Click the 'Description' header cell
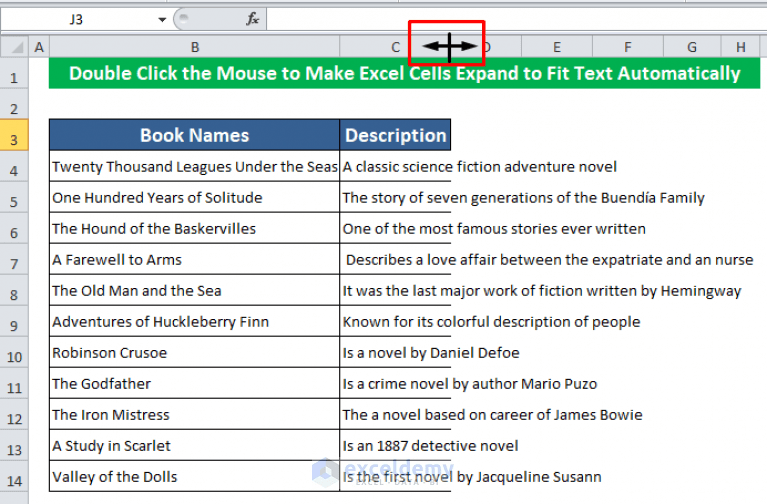Viewport: 767px width, 504px height. pyautogui.click(x=395, y=135)
